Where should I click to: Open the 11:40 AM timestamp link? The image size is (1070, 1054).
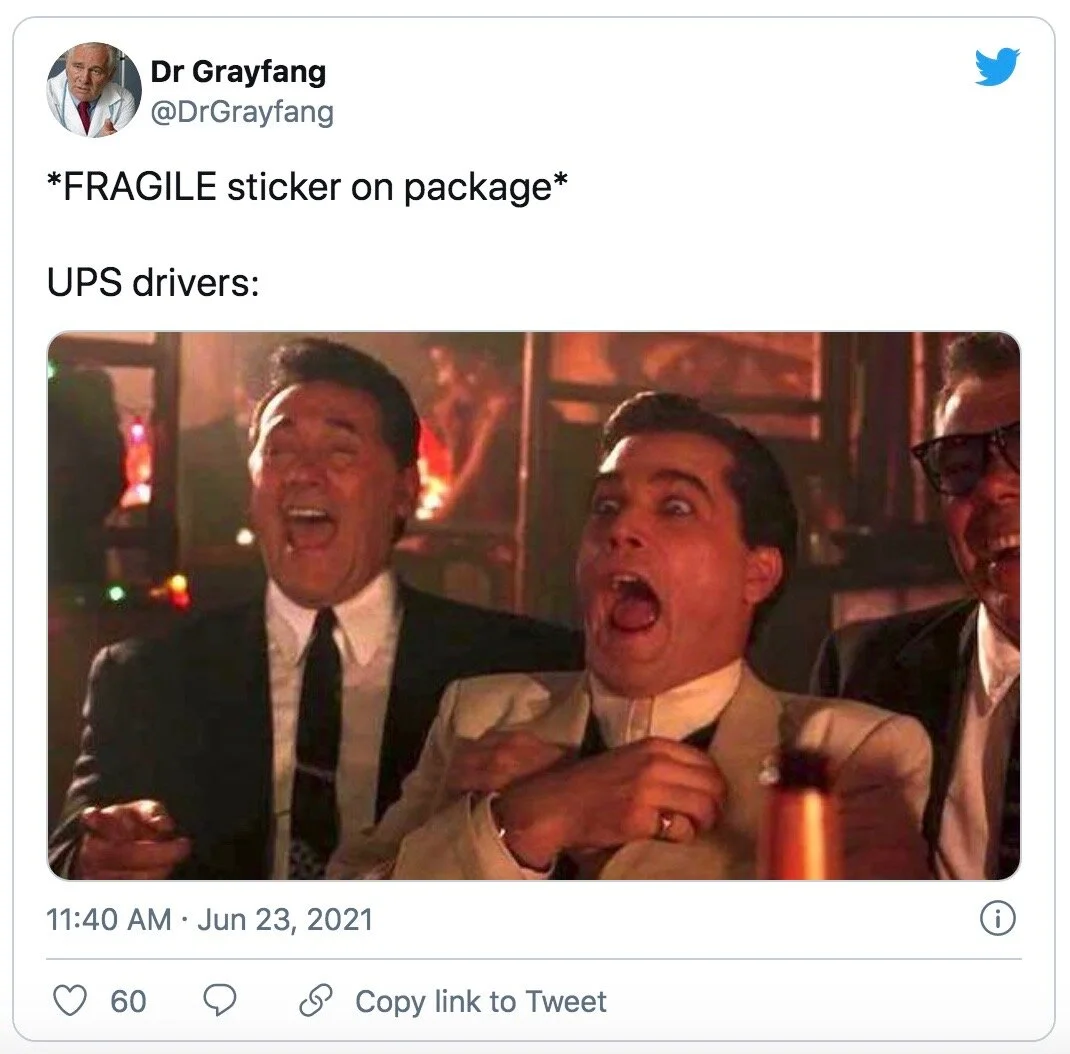pyautogui.click(x=109, y=919)
